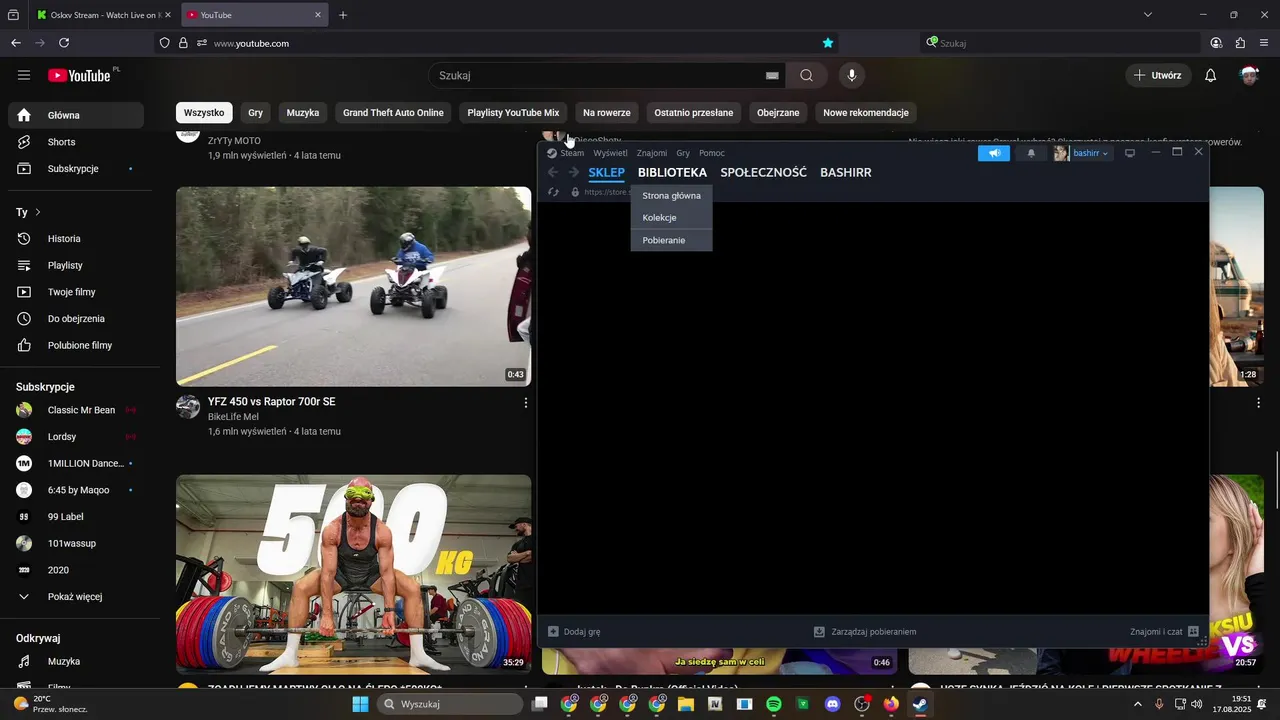Select the 'Na rowerze' filter chip
Image resolution: width=1280 pixels, height=720 pixels.
click(x=607, y=113)
